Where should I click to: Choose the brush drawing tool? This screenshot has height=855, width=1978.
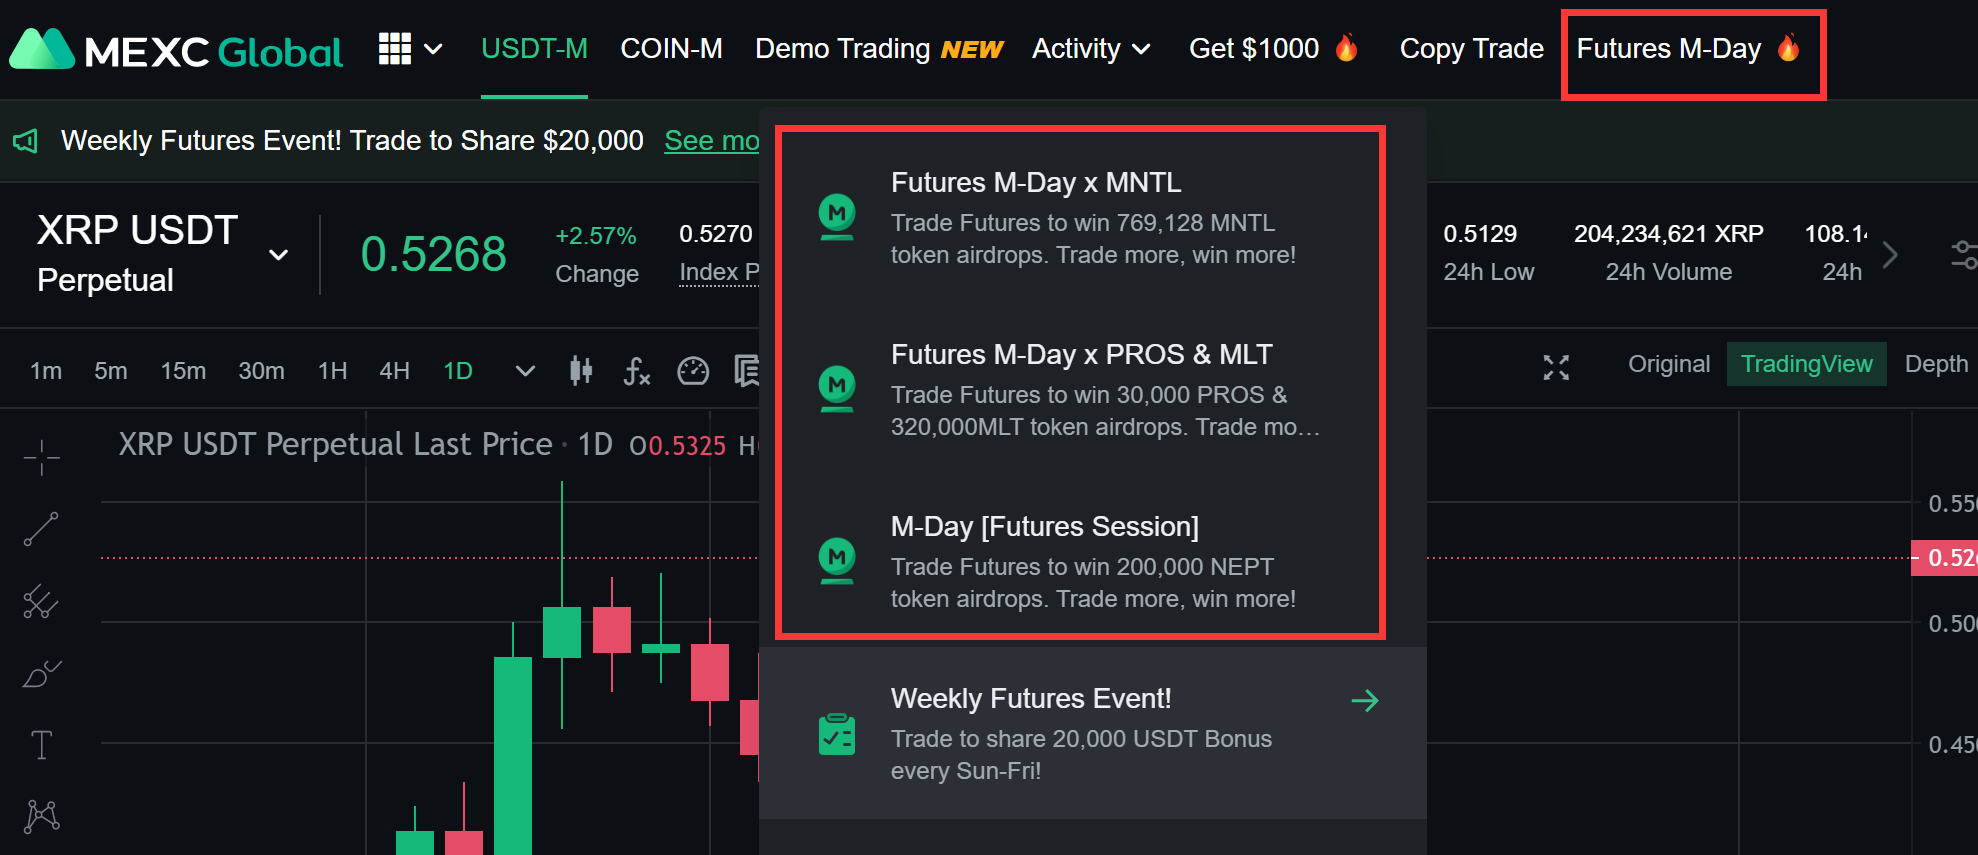click(41, 675)
